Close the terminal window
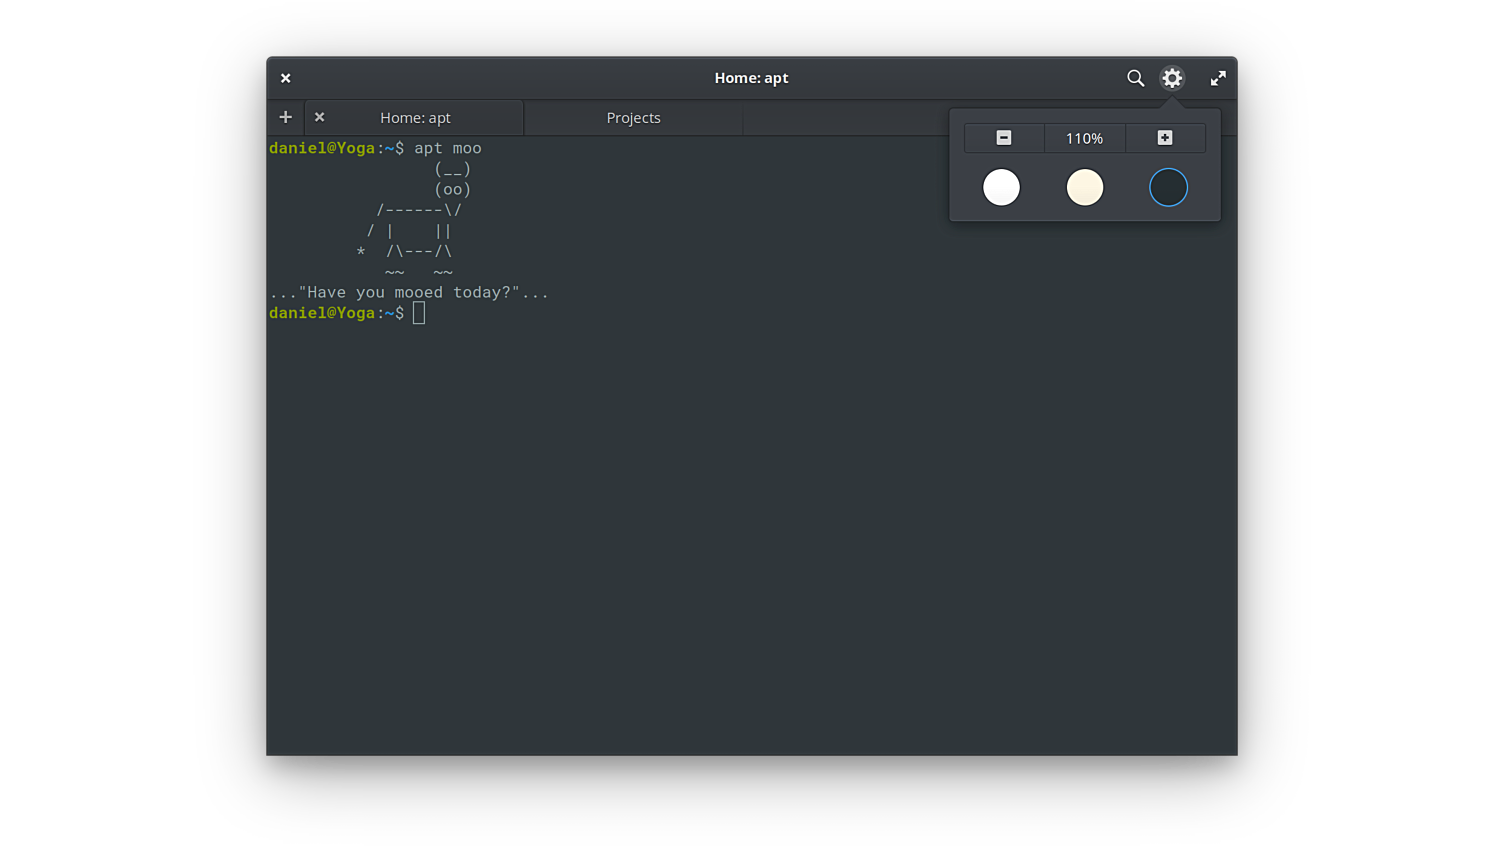 (286, 78)
